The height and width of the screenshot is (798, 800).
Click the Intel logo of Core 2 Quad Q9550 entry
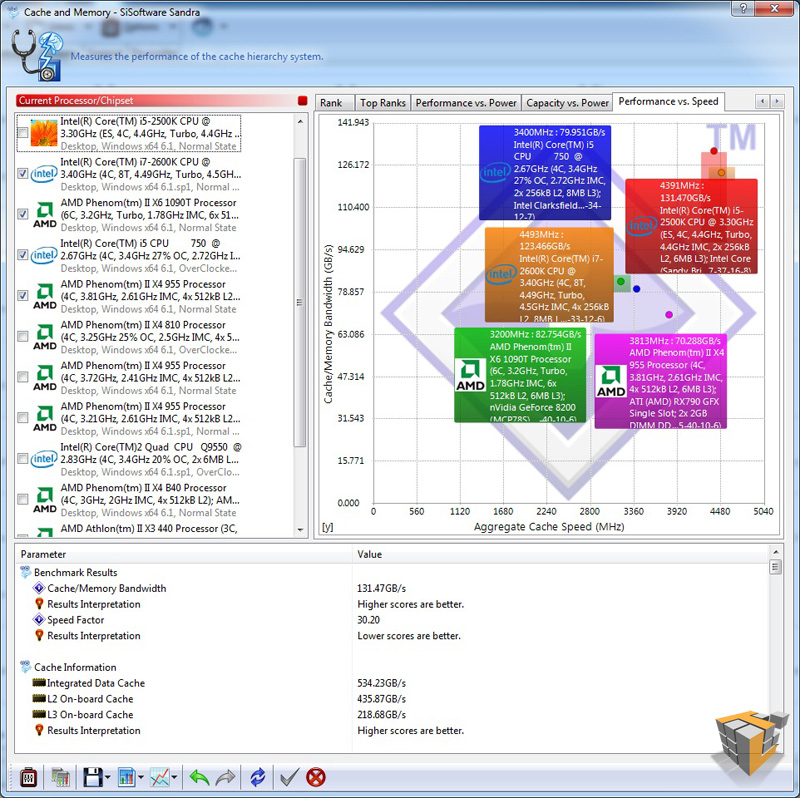[x=44, y=459]
